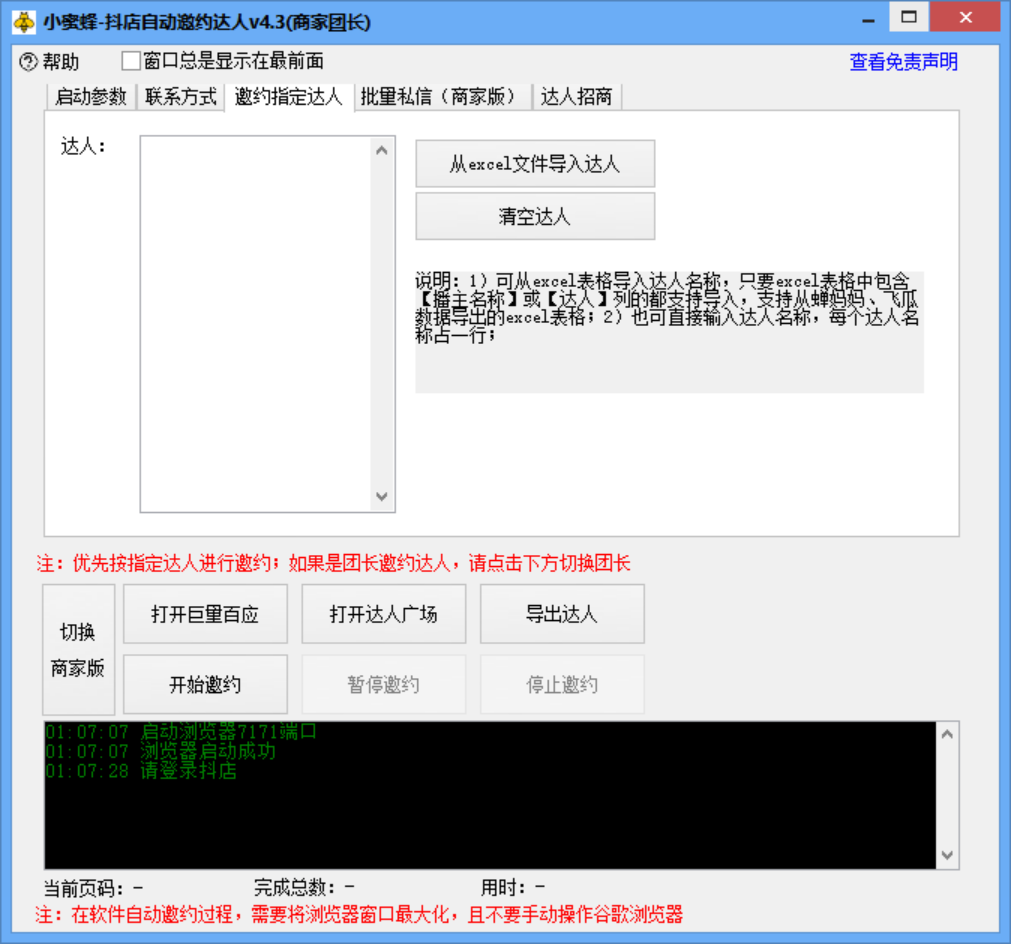Click 清空达人 to clear the talent list

(535, 216)
